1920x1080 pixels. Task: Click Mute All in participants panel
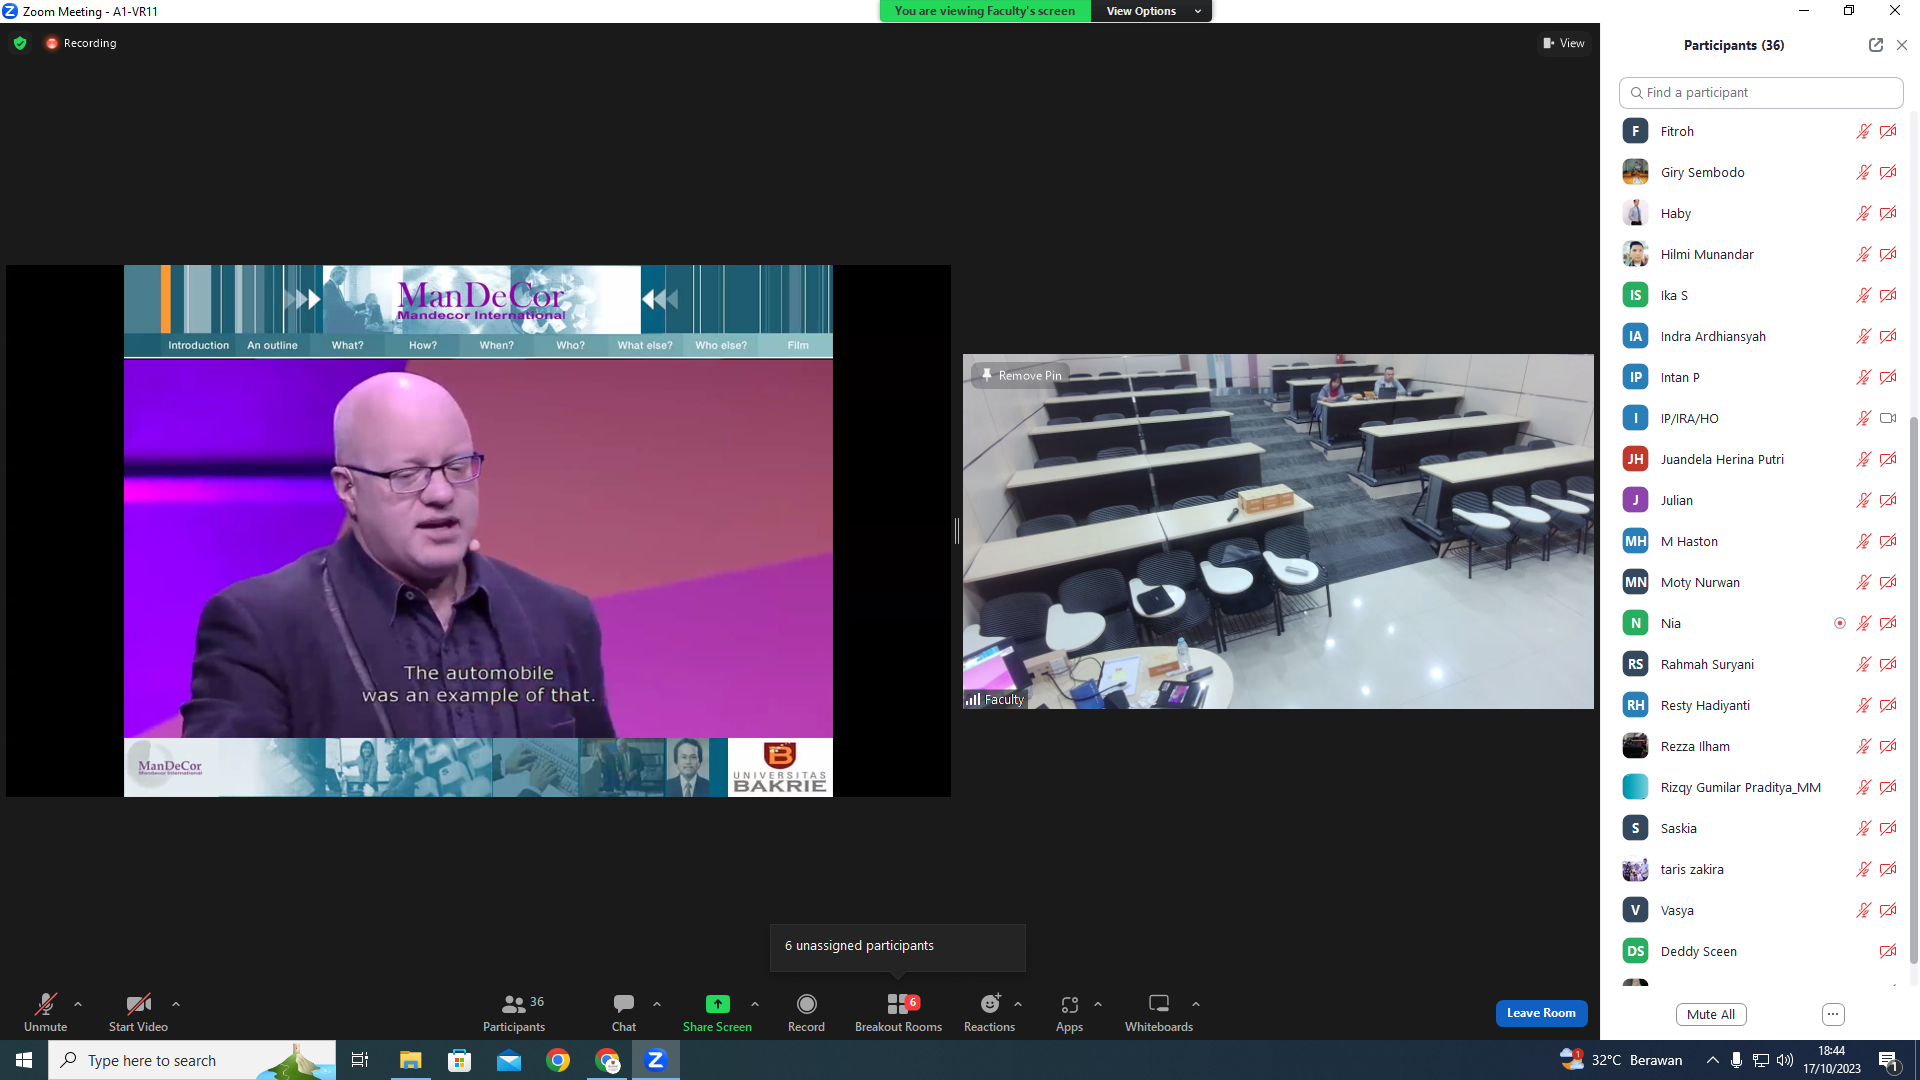(x=1711, y=1014)
